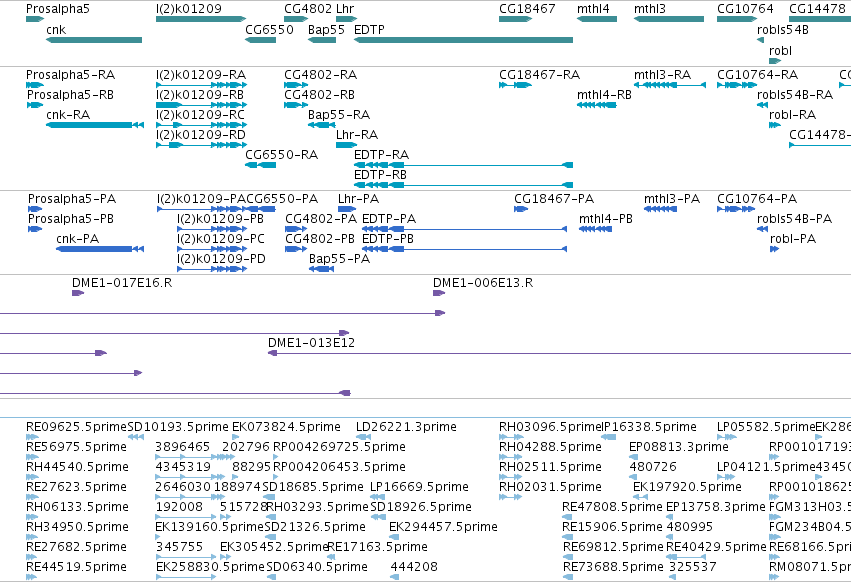The image size is (851, 582).
Task: Click the robls54B-RA transcript label
Action: [x=795, y=94]
